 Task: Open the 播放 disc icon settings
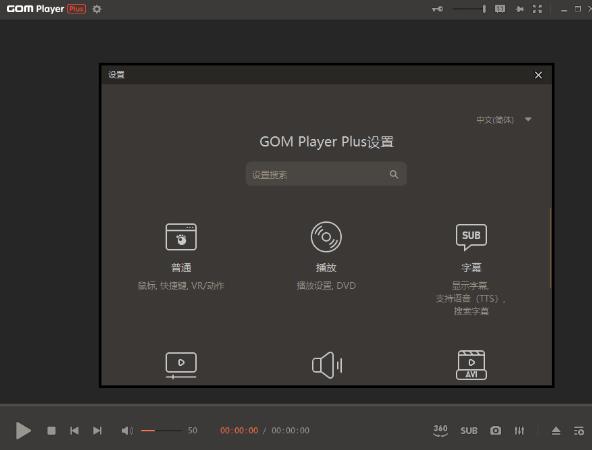pos(326,237)
